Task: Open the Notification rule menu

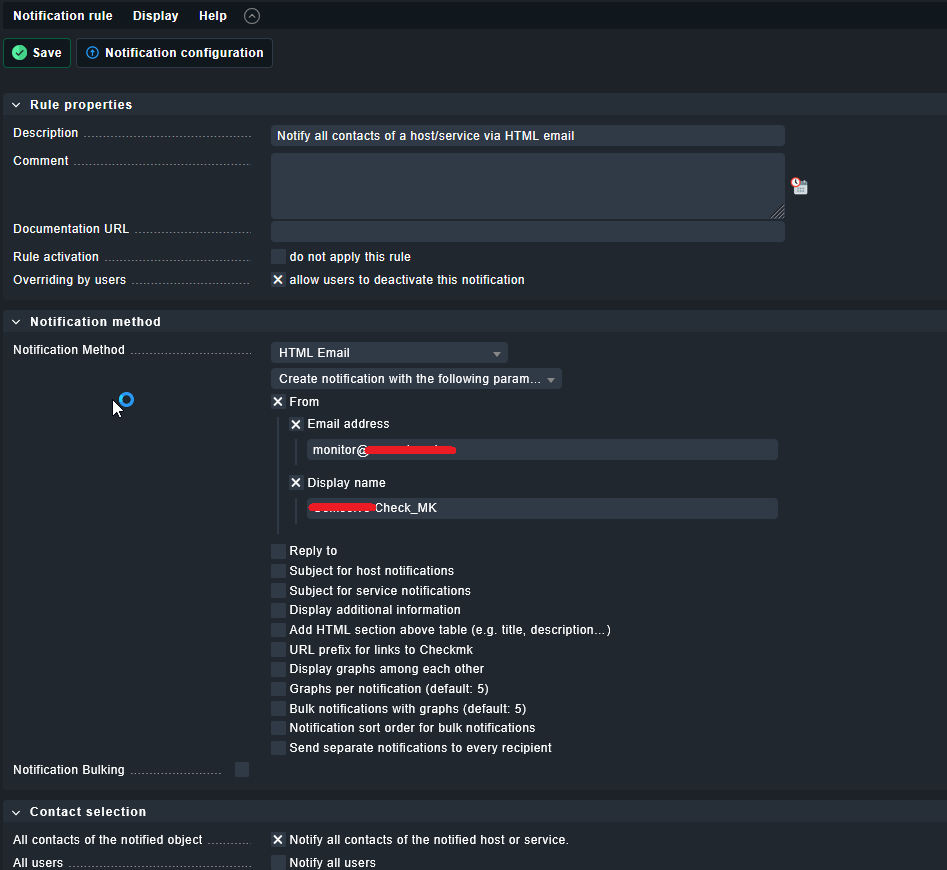Action: pyautogui.click(x=63, y=16)
